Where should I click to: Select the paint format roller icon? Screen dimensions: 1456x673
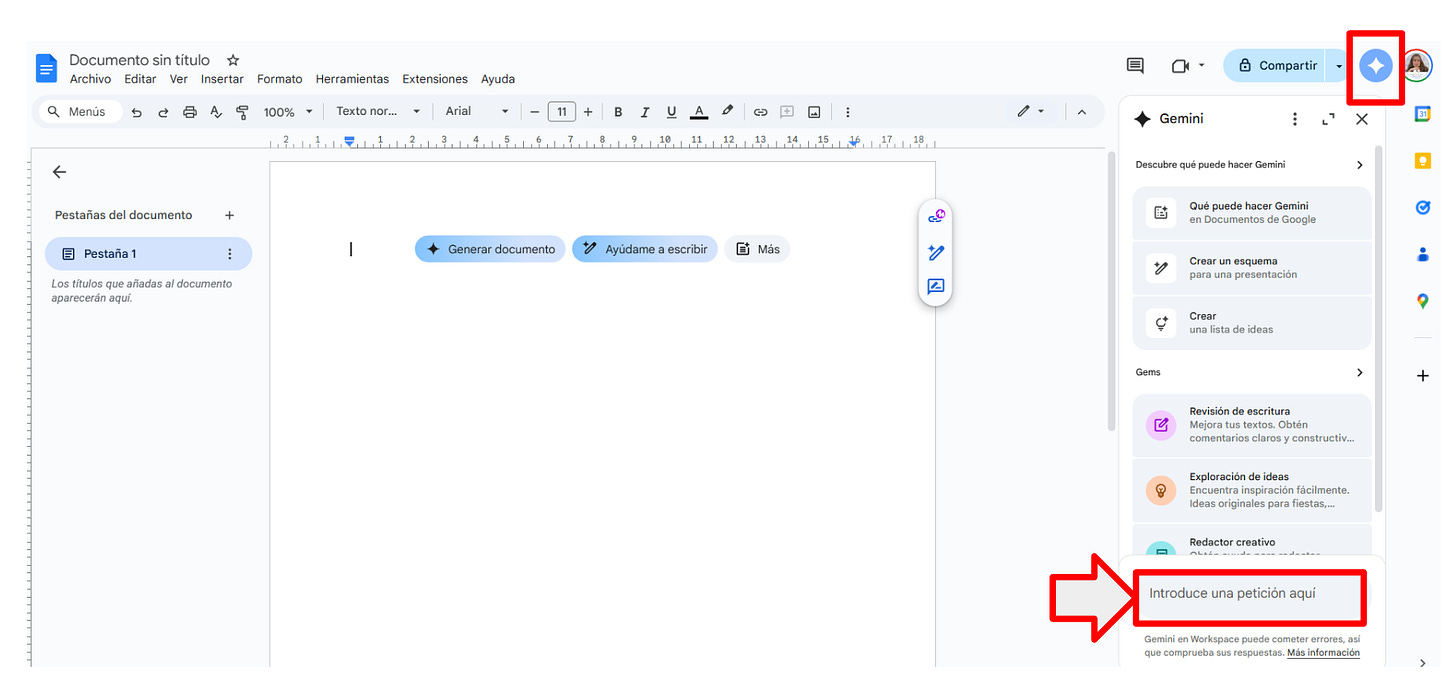click(x=242, y=112)
